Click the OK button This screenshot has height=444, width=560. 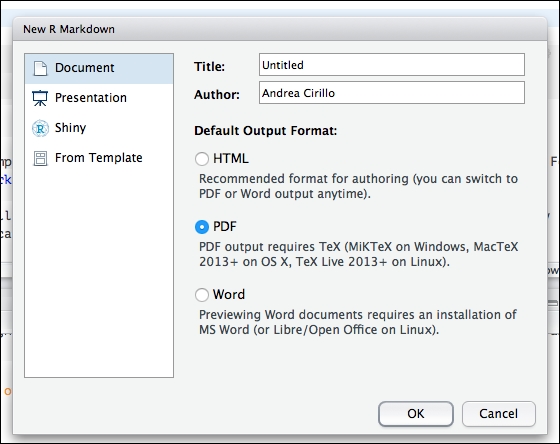pyautogui.click(x=416, y=414)
